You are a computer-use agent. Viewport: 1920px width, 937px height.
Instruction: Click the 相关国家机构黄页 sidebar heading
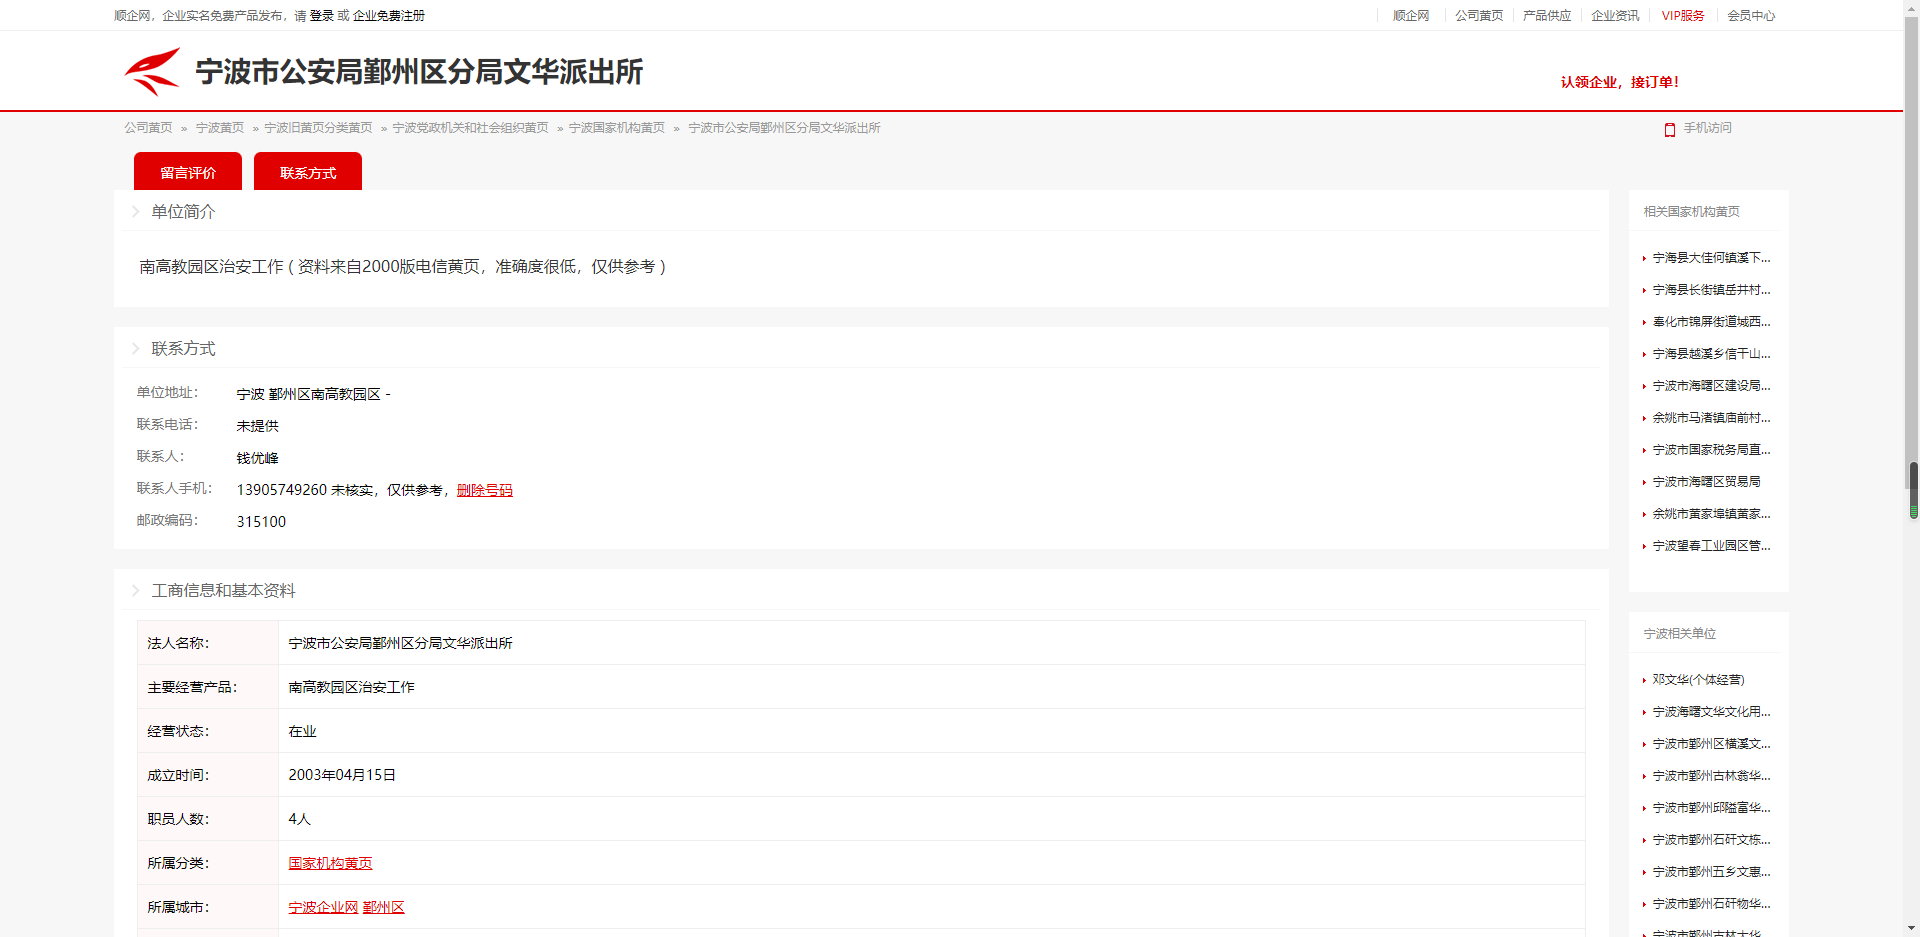(1691, 212)
